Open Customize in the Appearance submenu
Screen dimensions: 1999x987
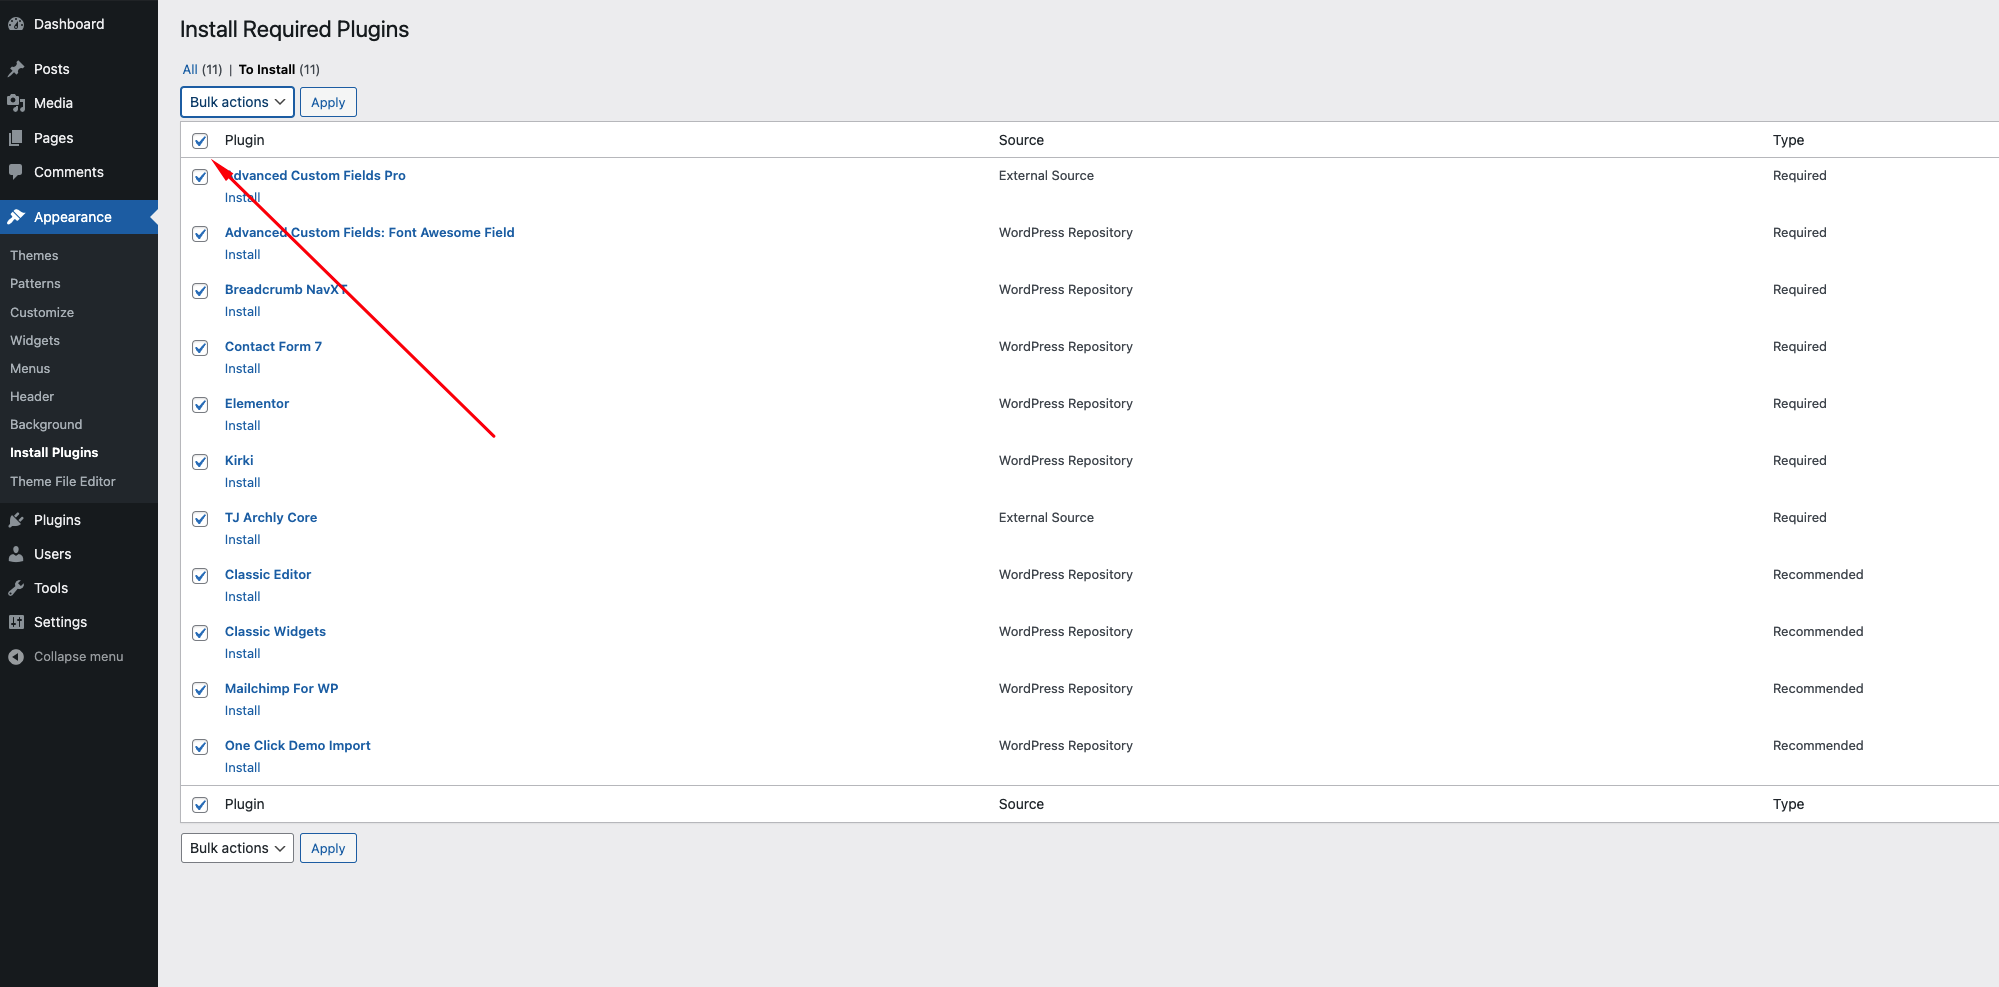click(42, 313)
